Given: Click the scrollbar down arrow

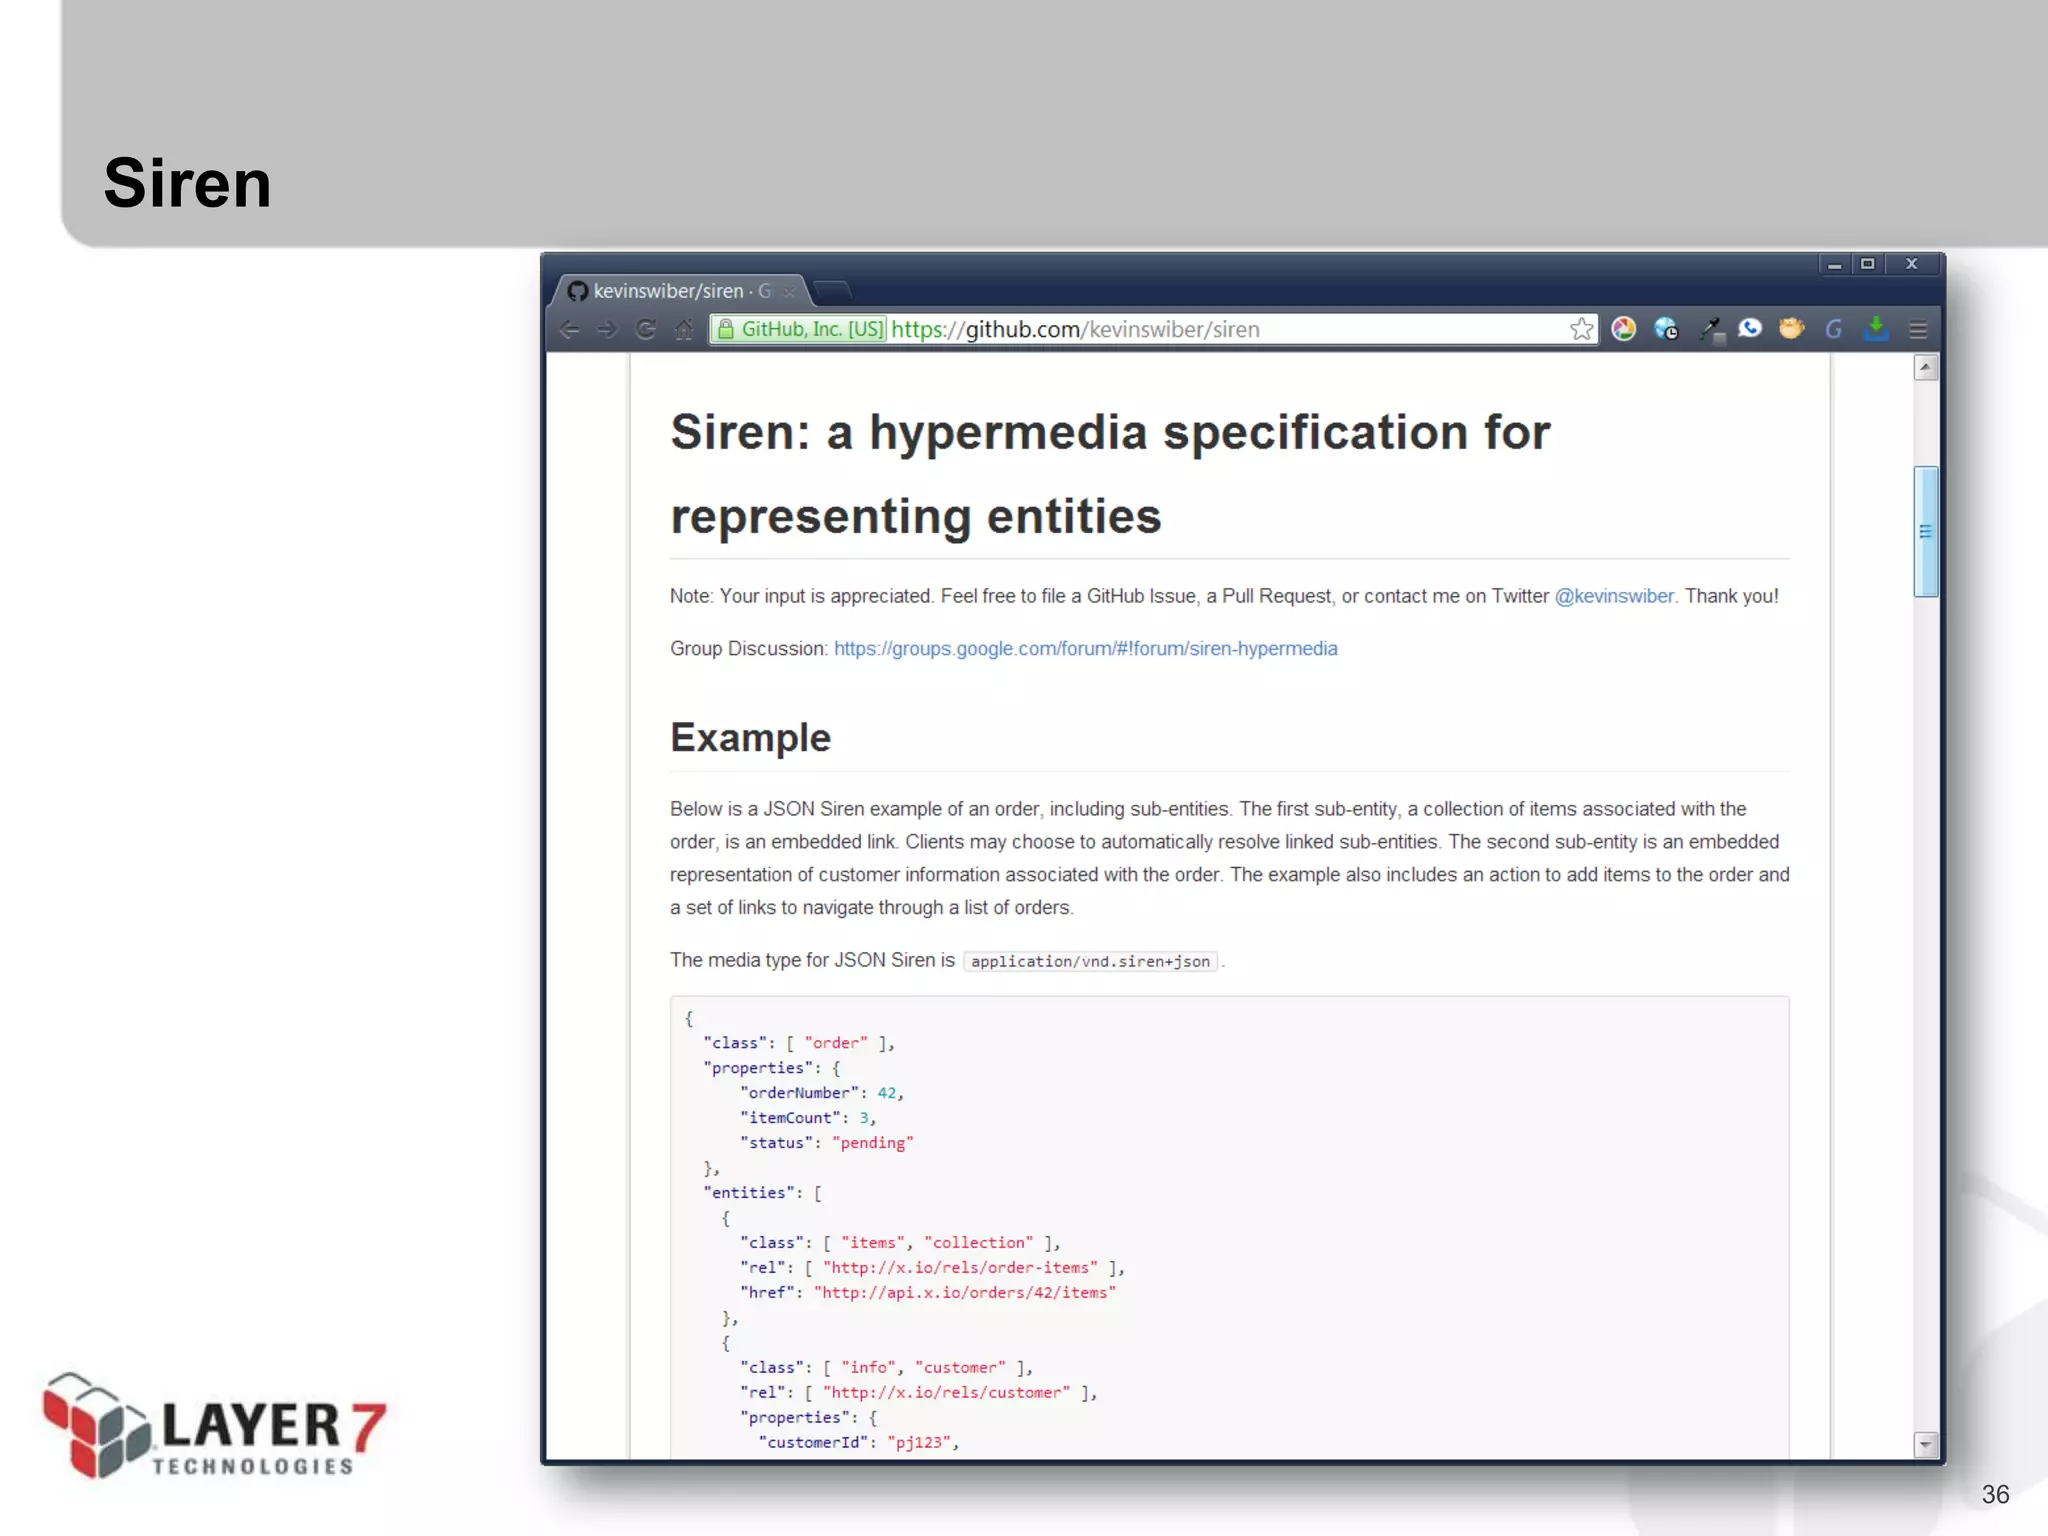Looking at the screenshot, I should pyautogui.click(x=1925, y=1444).
